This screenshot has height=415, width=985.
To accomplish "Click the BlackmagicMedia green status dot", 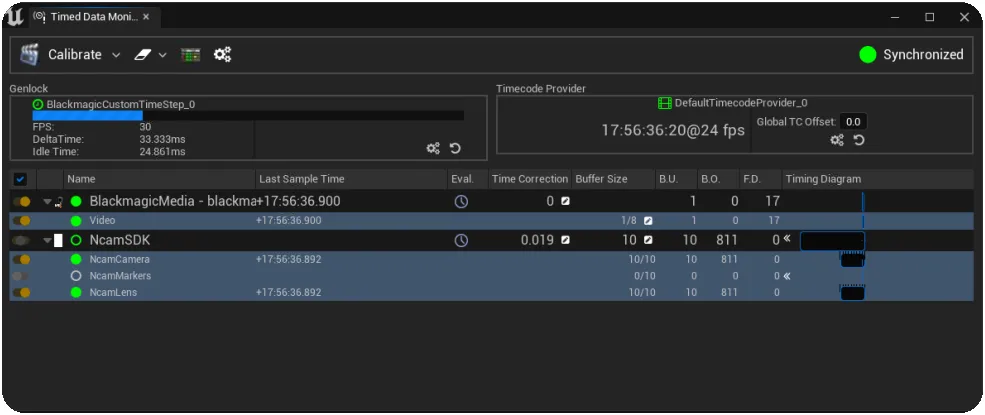I will click(77, 202).
